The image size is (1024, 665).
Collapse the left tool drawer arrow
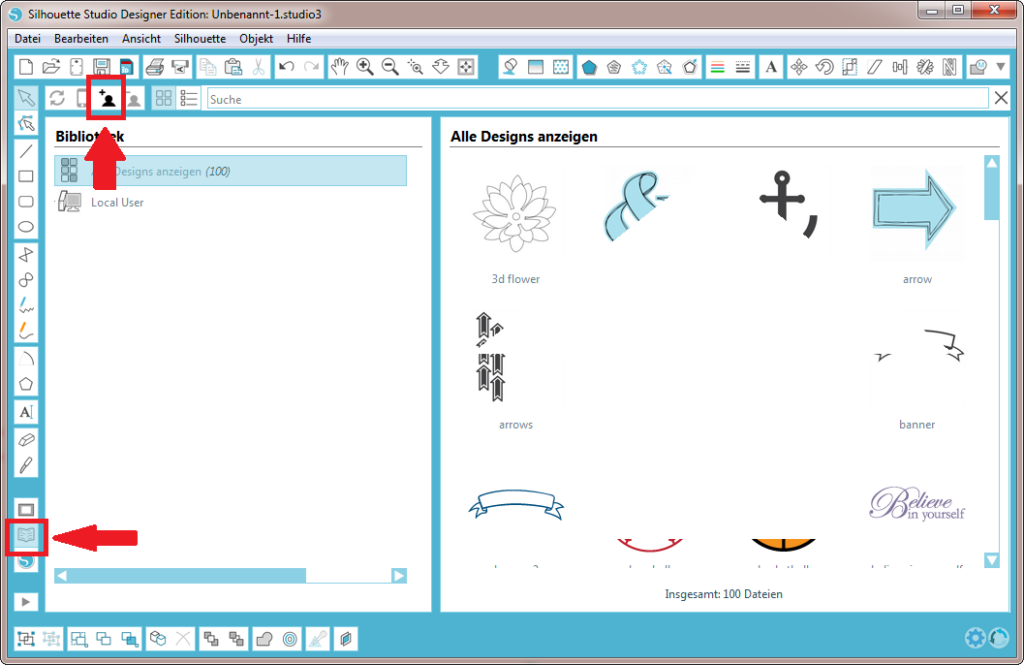[x=27, y=601]
